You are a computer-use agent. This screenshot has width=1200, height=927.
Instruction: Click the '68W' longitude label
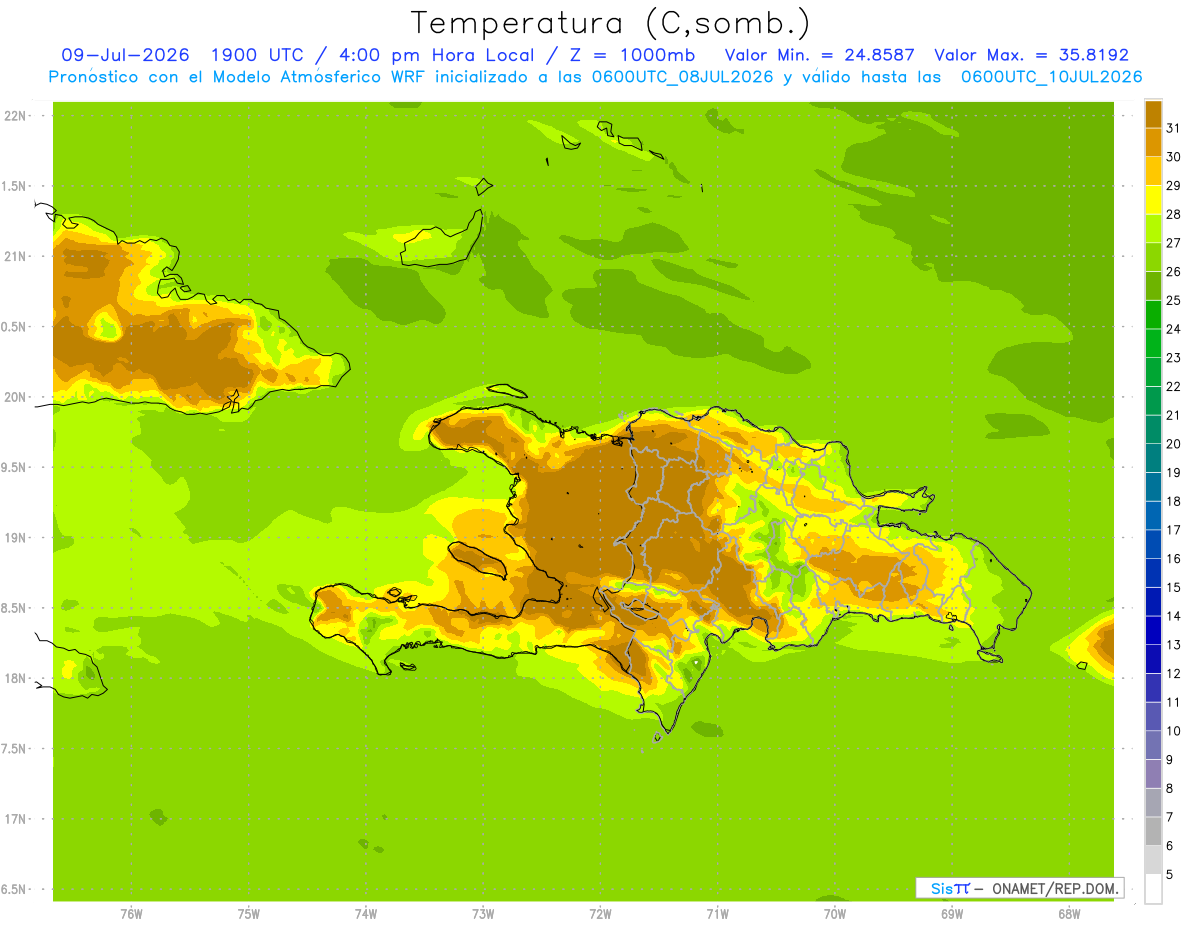pyautogui.click(x=1069, y=914)
